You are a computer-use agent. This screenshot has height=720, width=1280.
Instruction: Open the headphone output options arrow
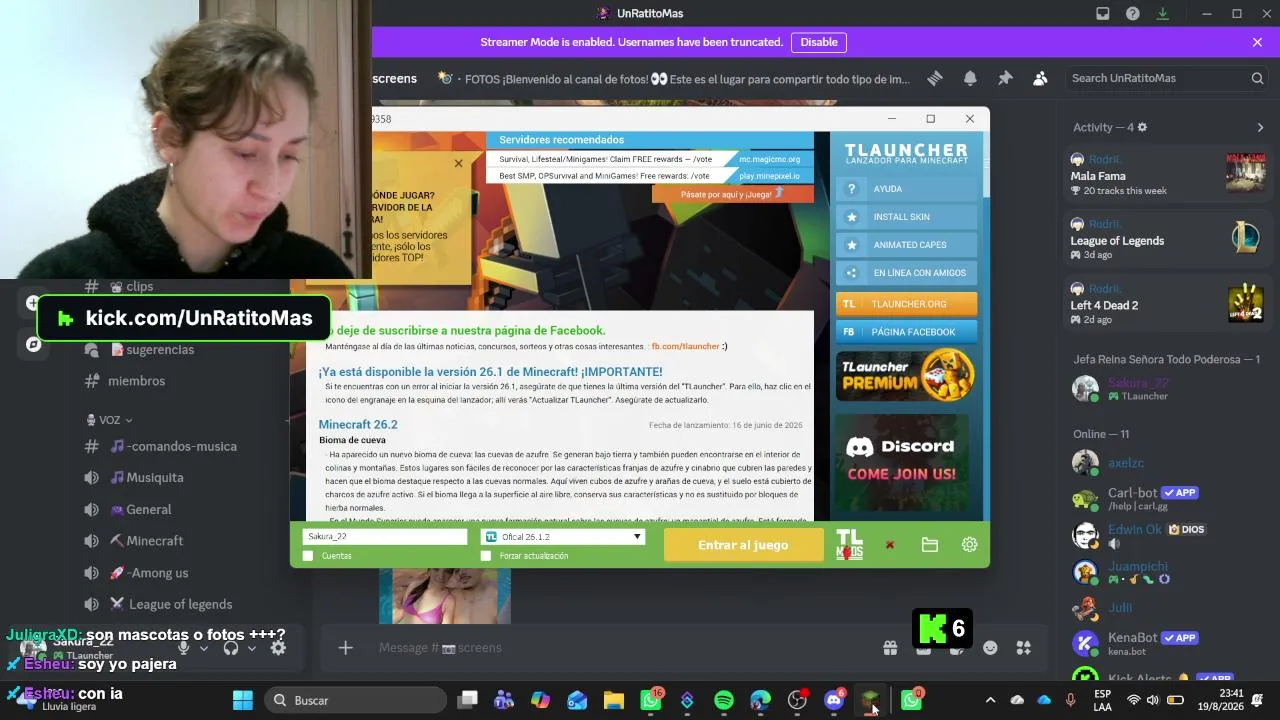[251, 648]
